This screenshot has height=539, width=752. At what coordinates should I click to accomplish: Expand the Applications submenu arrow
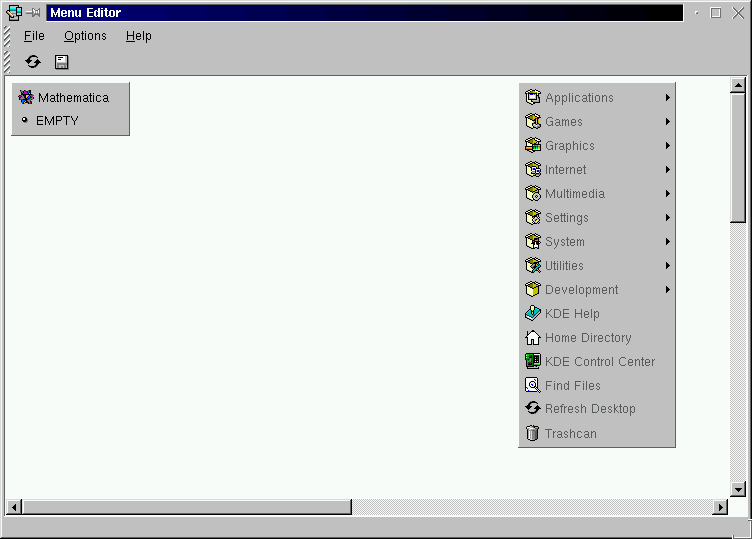point(667,98)
